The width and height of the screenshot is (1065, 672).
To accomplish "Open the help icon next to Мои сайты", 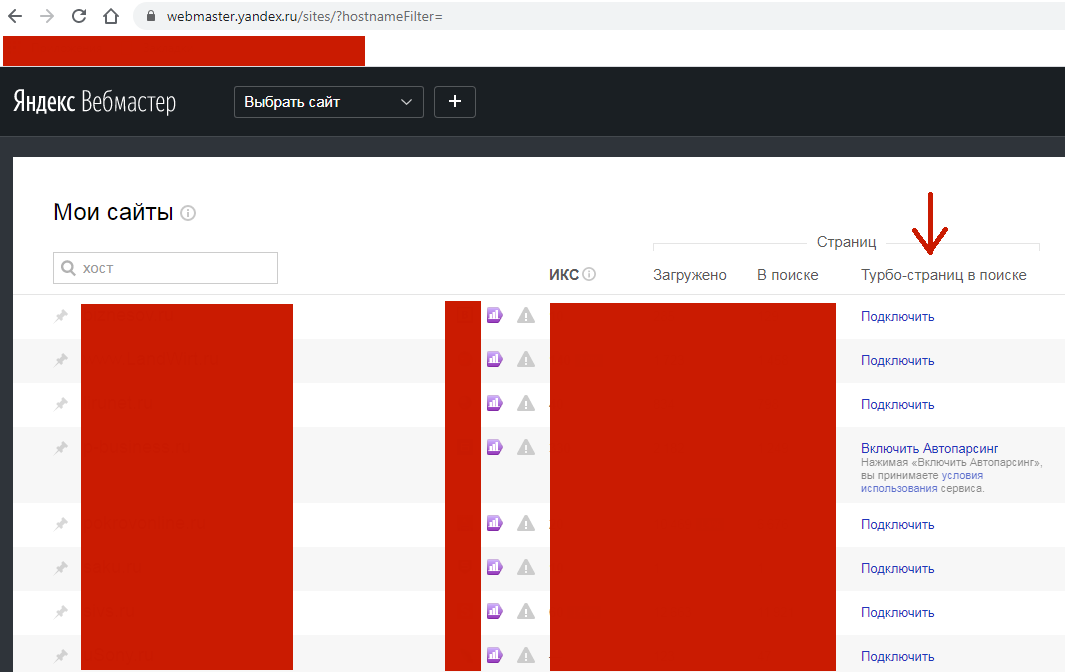I will click(x=188, y=213).
